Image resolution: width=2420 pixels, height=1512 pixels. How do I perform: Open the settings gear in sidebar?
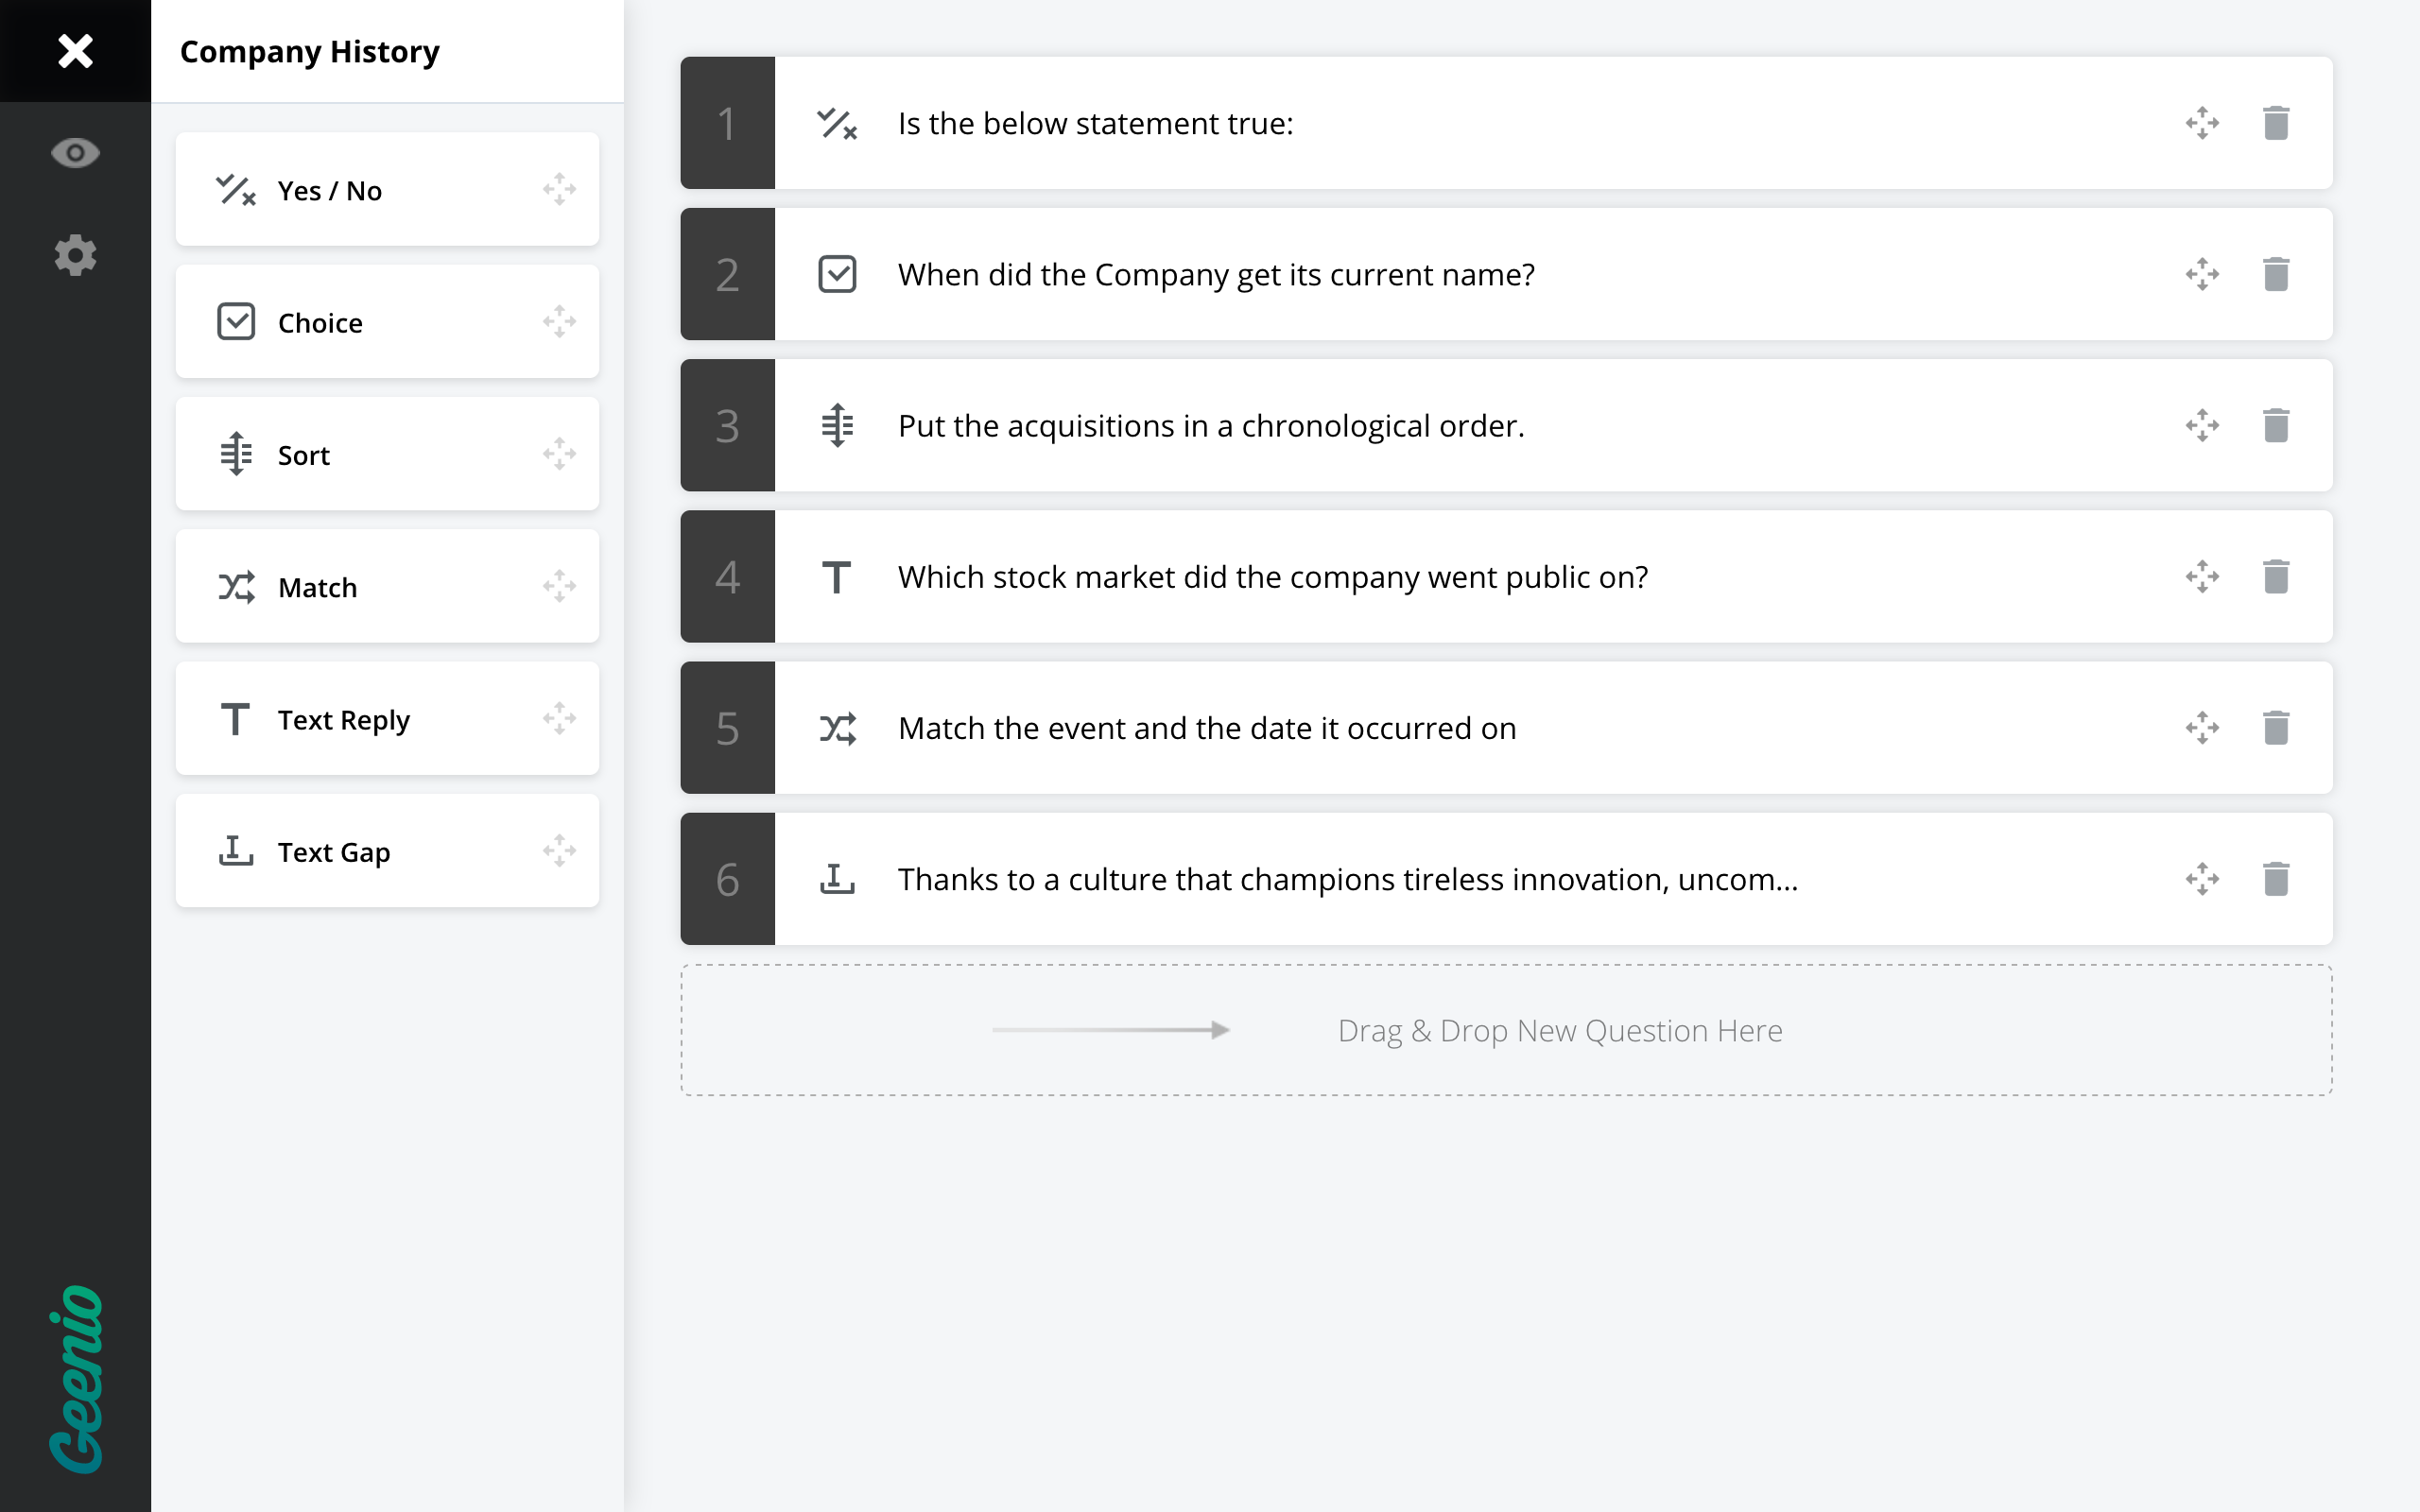pos(75,255)
